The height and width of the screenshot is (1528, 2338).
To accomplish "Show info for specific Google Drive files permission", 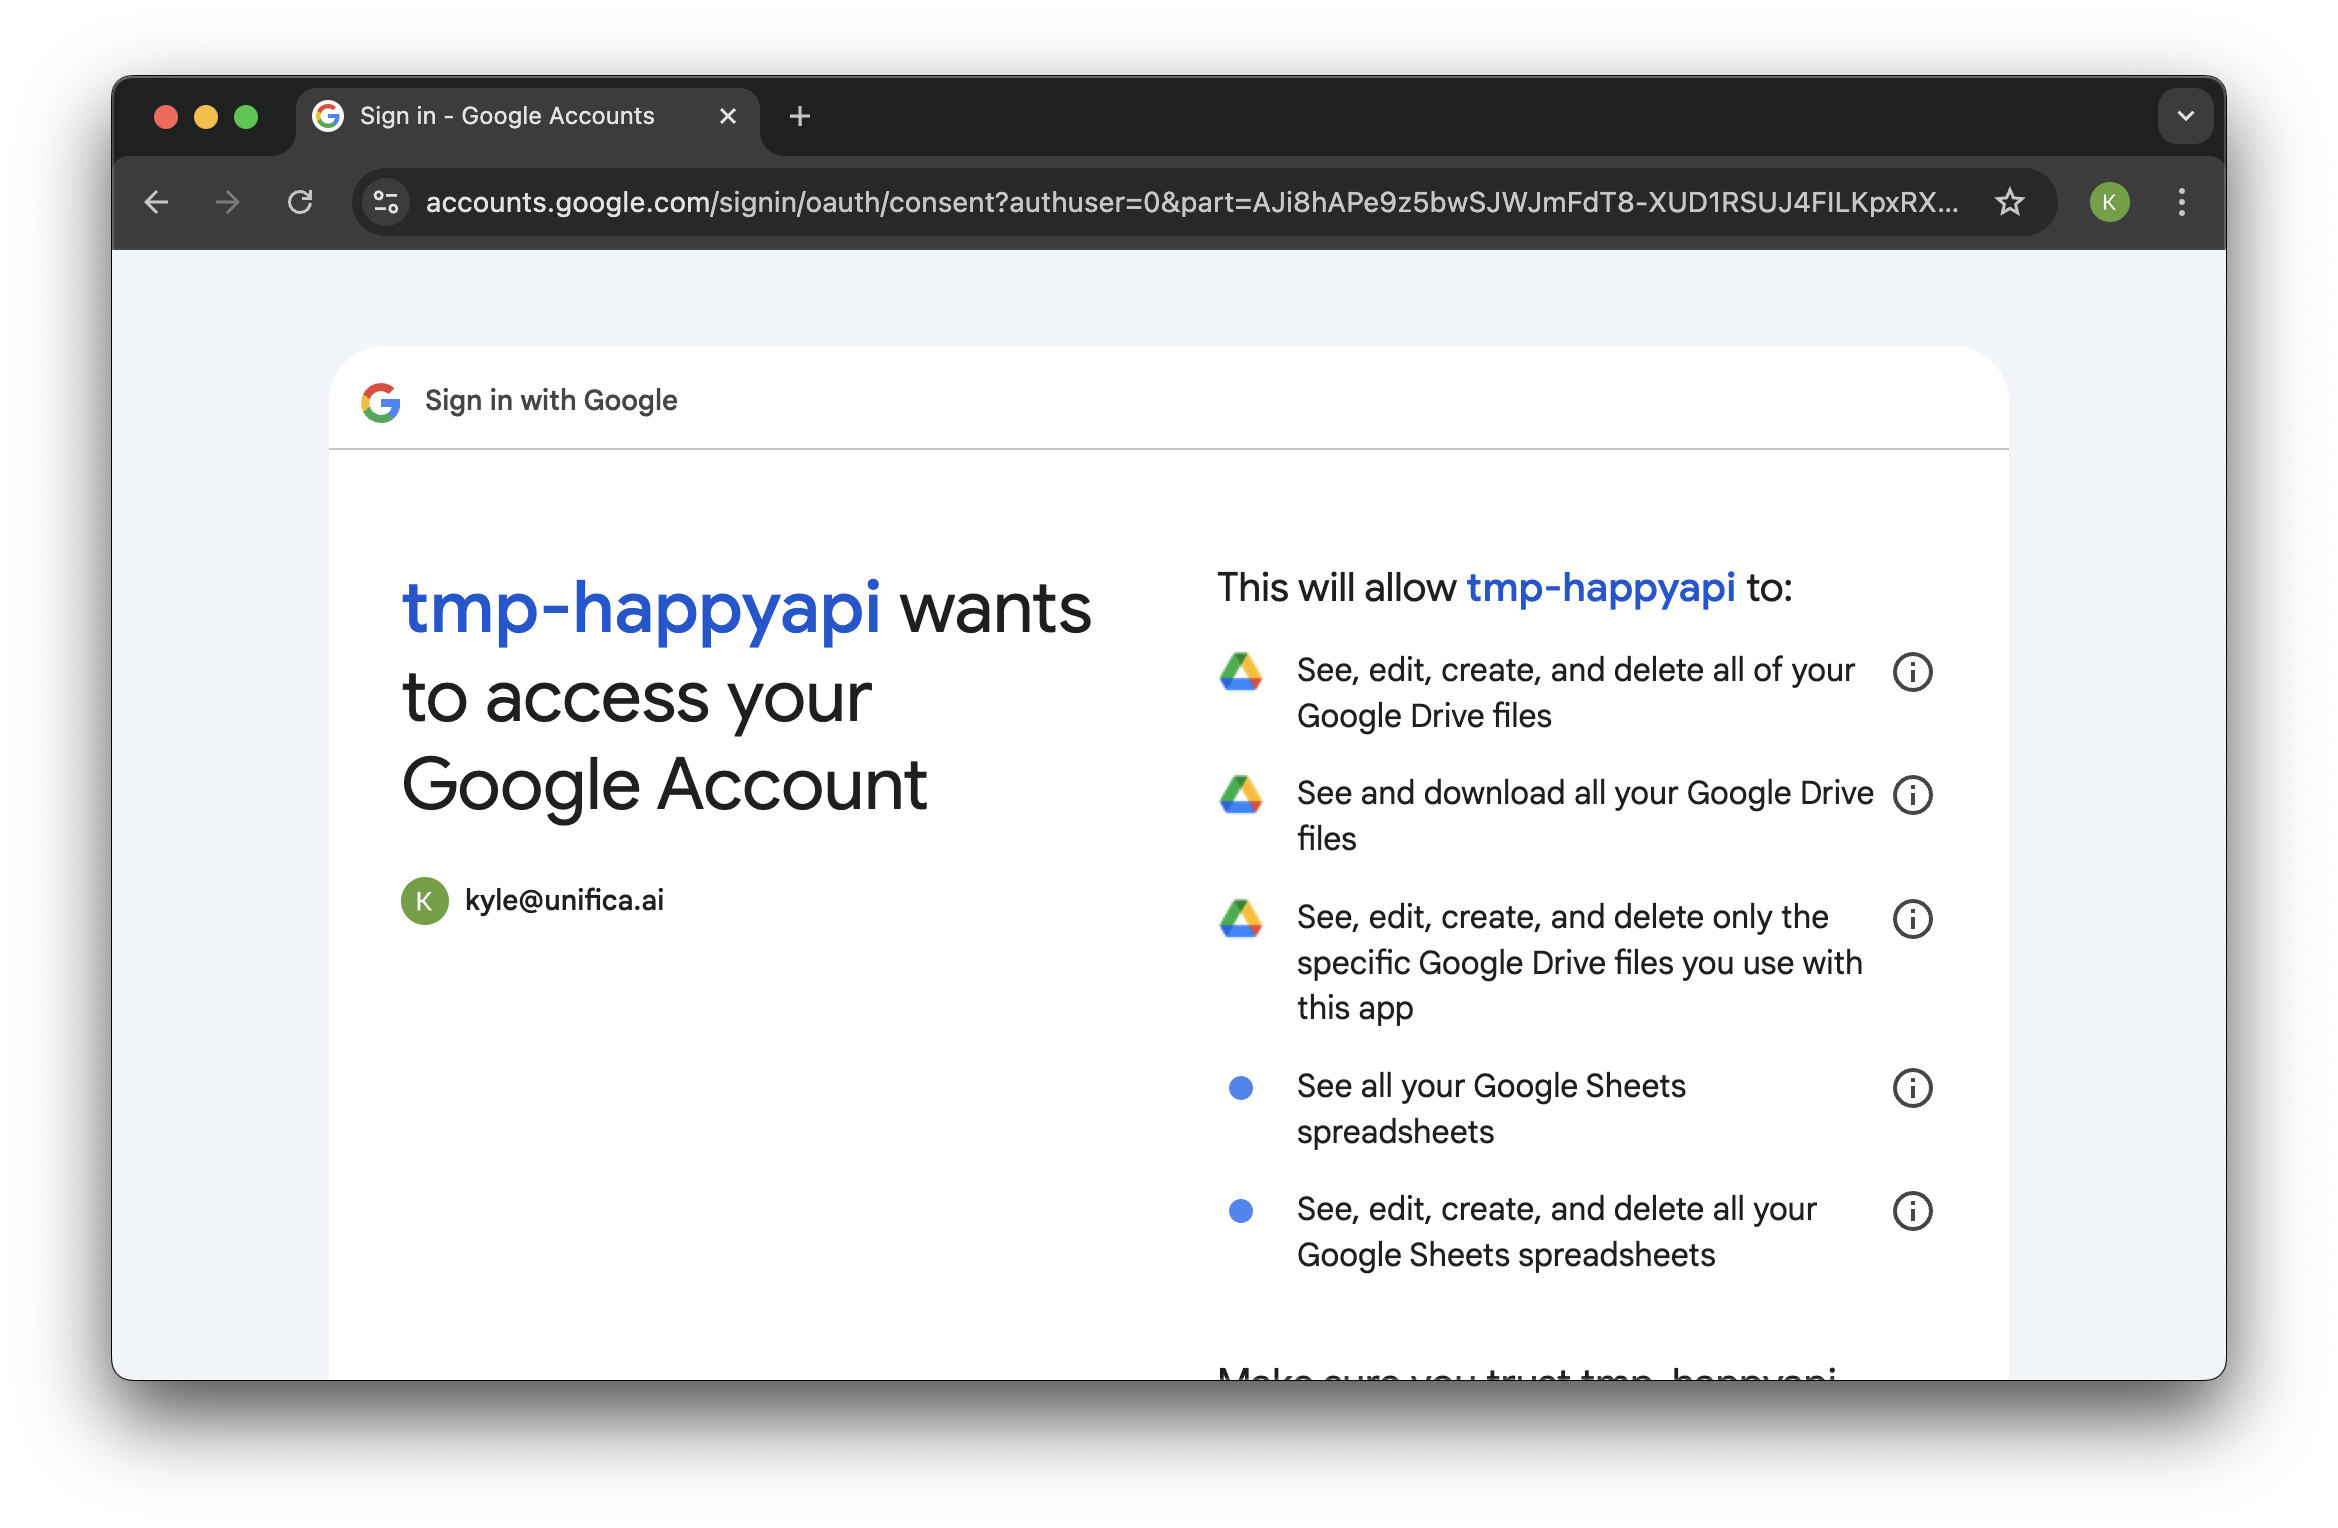I will [x=1912, y=919].
